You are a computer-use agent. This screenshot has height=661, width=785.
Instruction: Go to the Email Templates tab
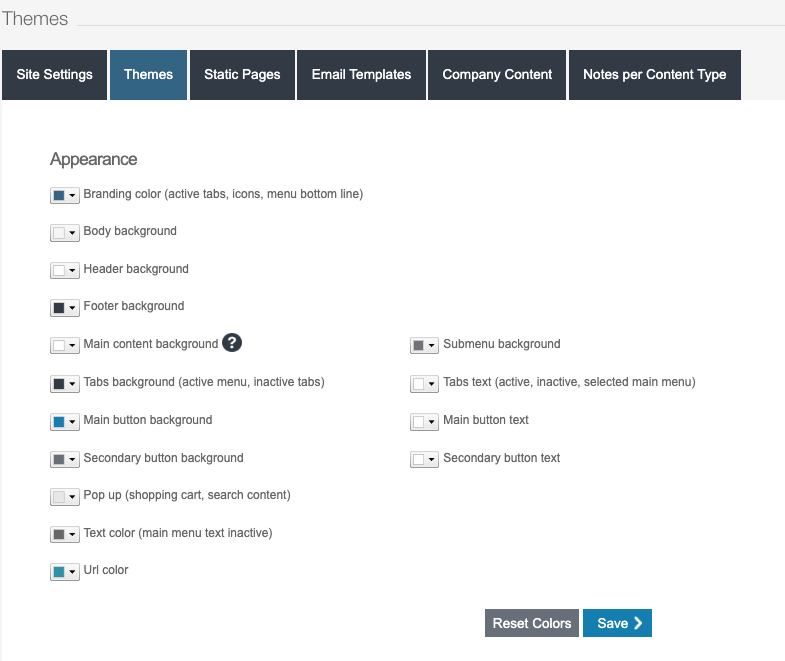pyautogui.click(x=361, y=75)
